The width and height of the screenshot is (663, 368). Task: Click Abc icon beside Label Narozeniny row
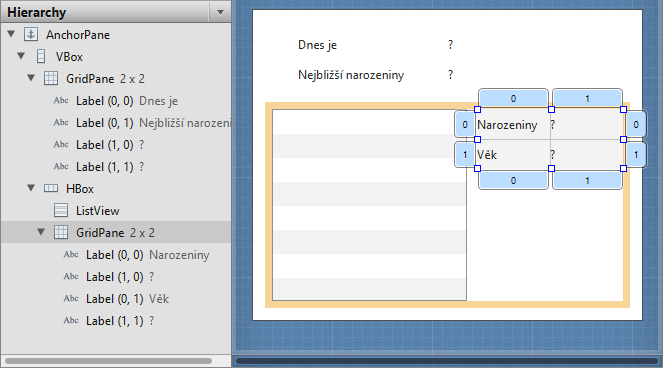coord(71,254)
